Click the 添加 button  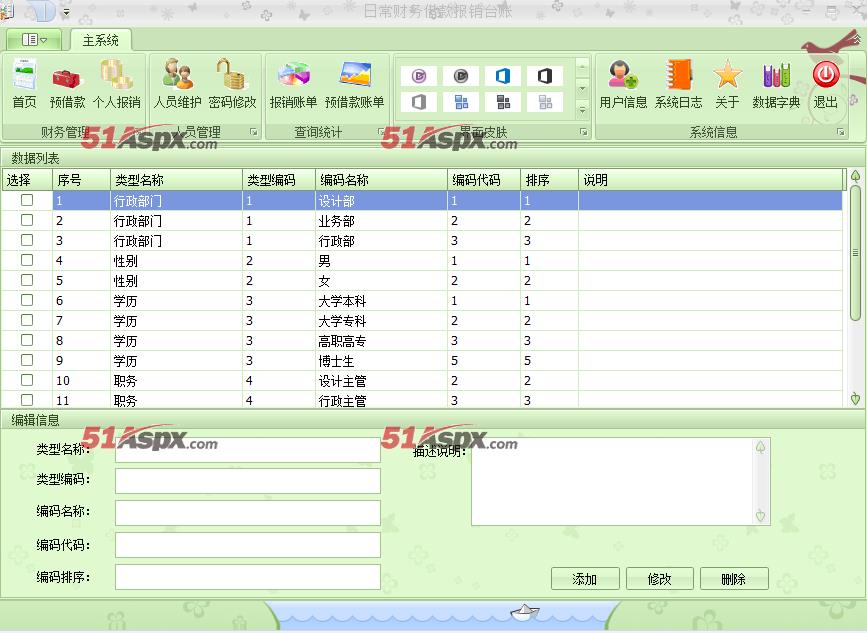tap(585, 579)
